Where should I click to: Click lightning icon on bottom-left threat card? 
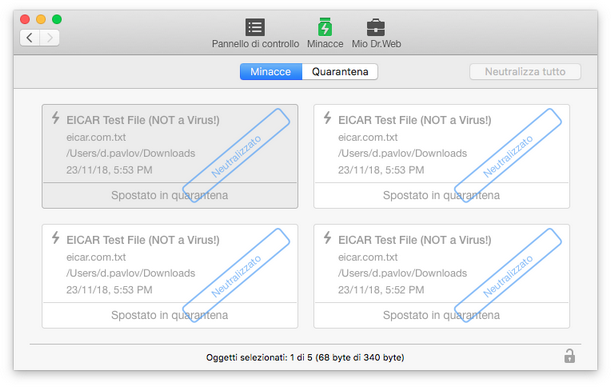(x=56, y=237)
